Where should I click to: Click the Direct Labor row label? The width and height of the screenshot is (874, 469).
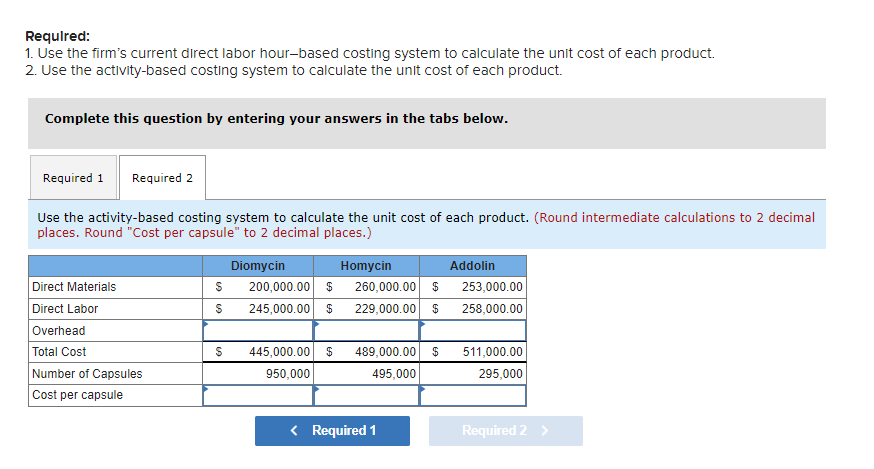(65, 308)
